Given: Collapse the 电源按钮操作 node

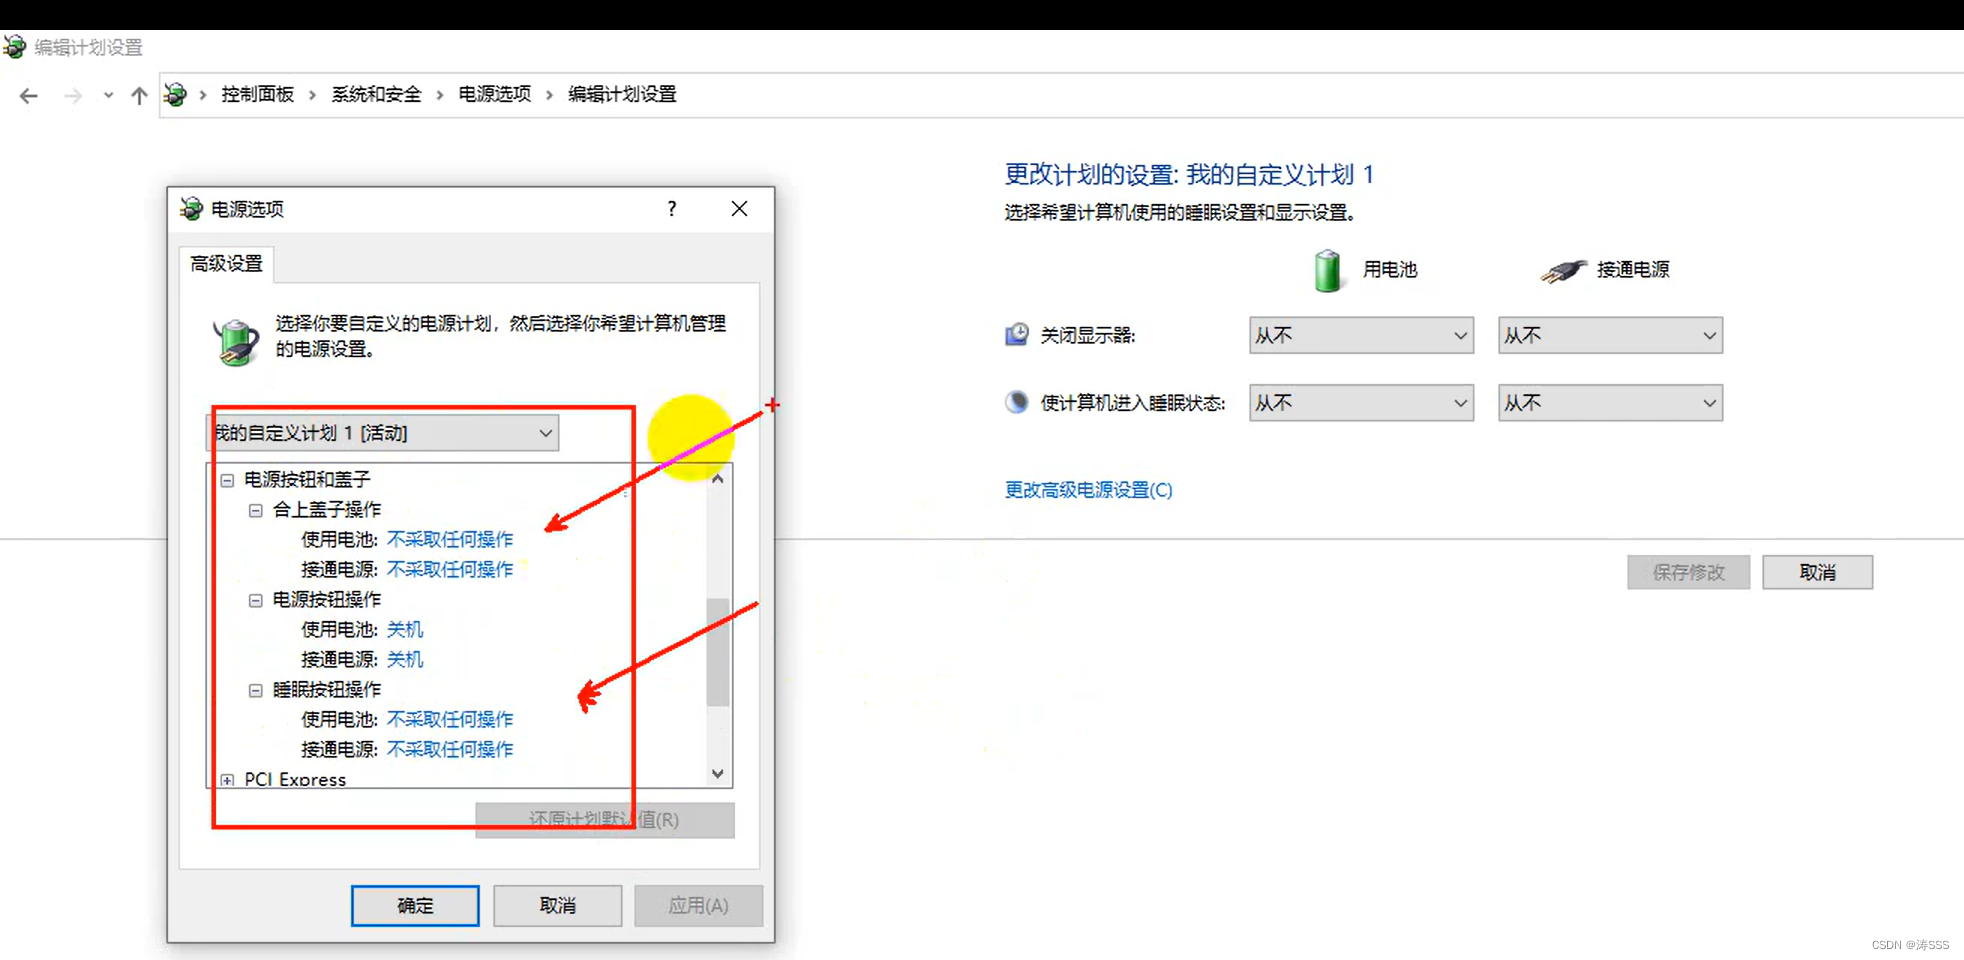Looking at the screenshot, I should coord(256,600).
